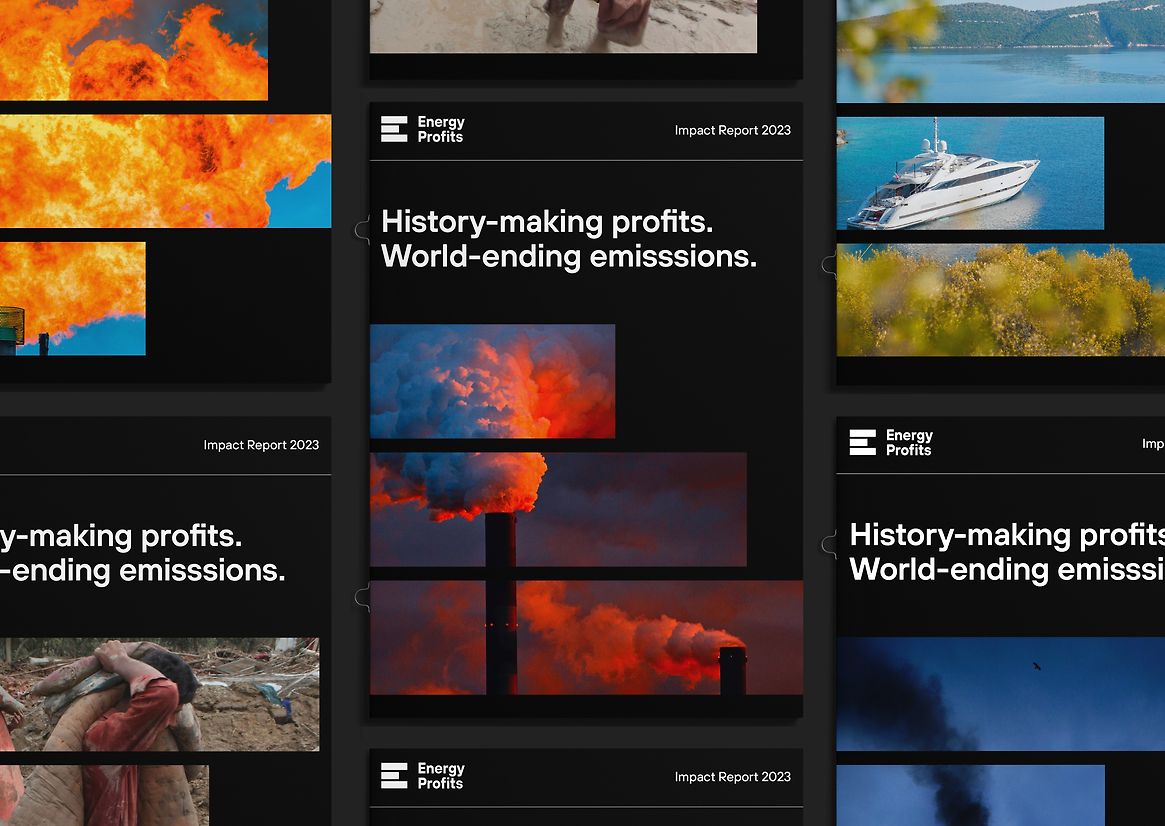The width and height of the screenshot is (1165, 826).
Task: Open the coastal hills and water photo
Action: point(1000,50)
